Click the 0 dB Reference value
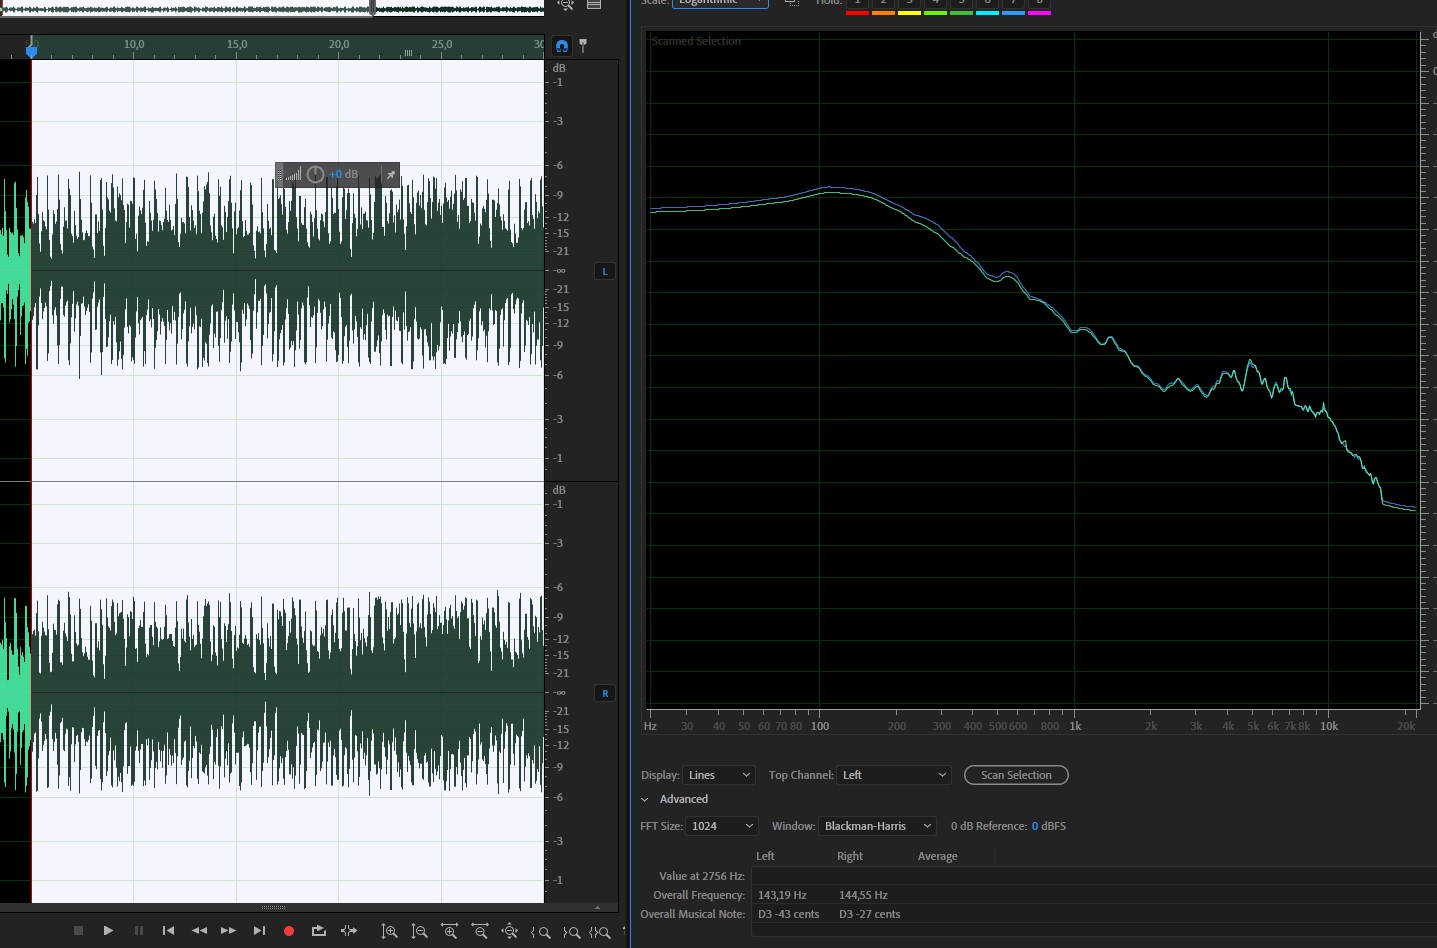The width and height of the screenshot is (1437, 948). (1035, 826)
